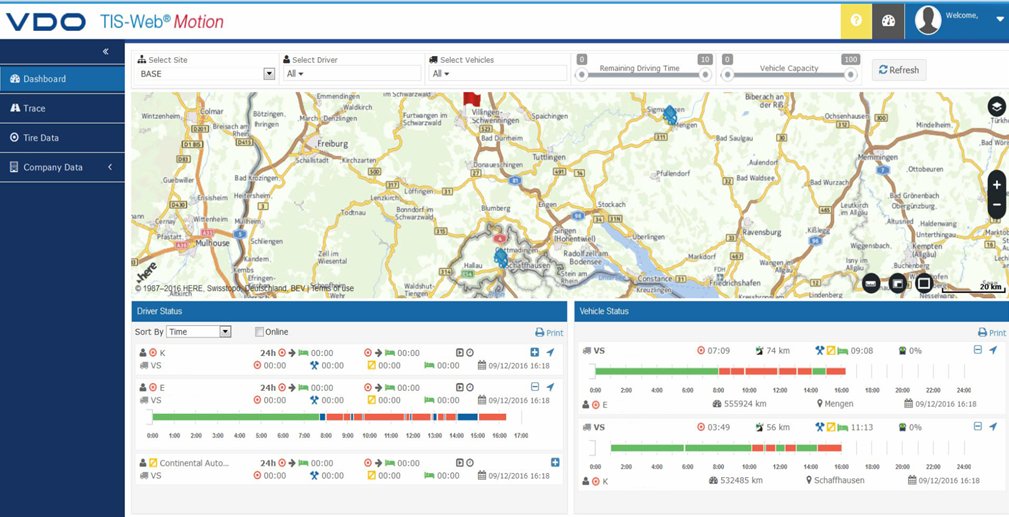The height and width of the screenshot is (517, 1009).
Task: Adjust Remaining Driving Time right slider handle
Action: point(705,75)
